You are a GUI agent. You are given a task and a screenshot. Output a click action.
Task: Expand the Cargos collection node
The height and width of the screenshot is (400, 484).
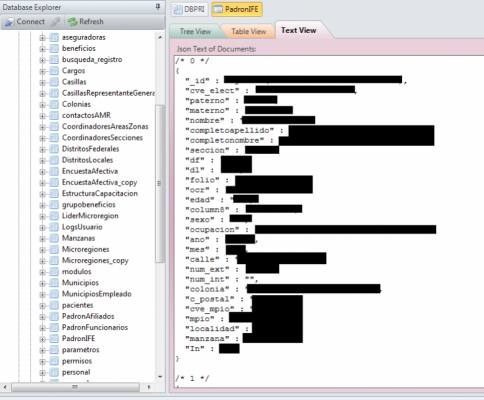tap(42, 71)
